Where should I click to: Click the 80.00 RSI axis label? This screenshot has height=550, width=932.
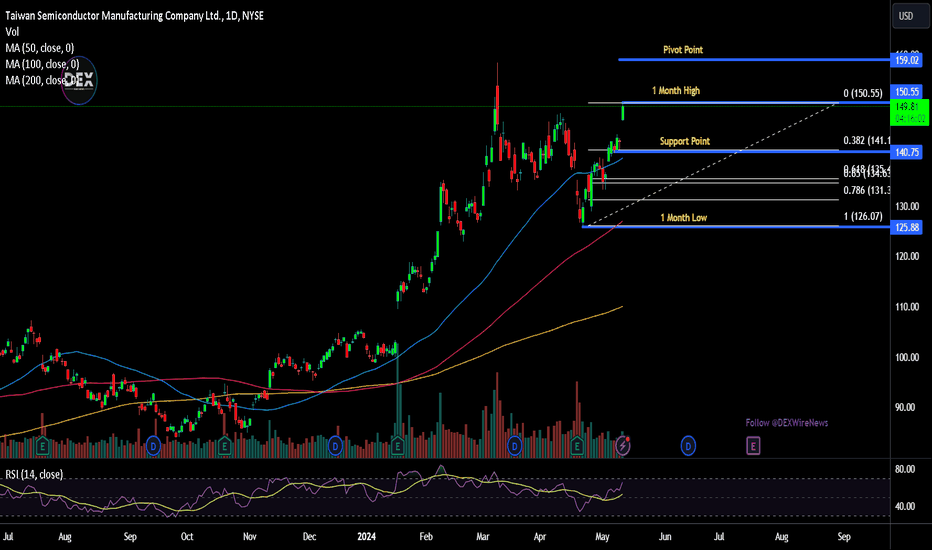coord(905,469)
